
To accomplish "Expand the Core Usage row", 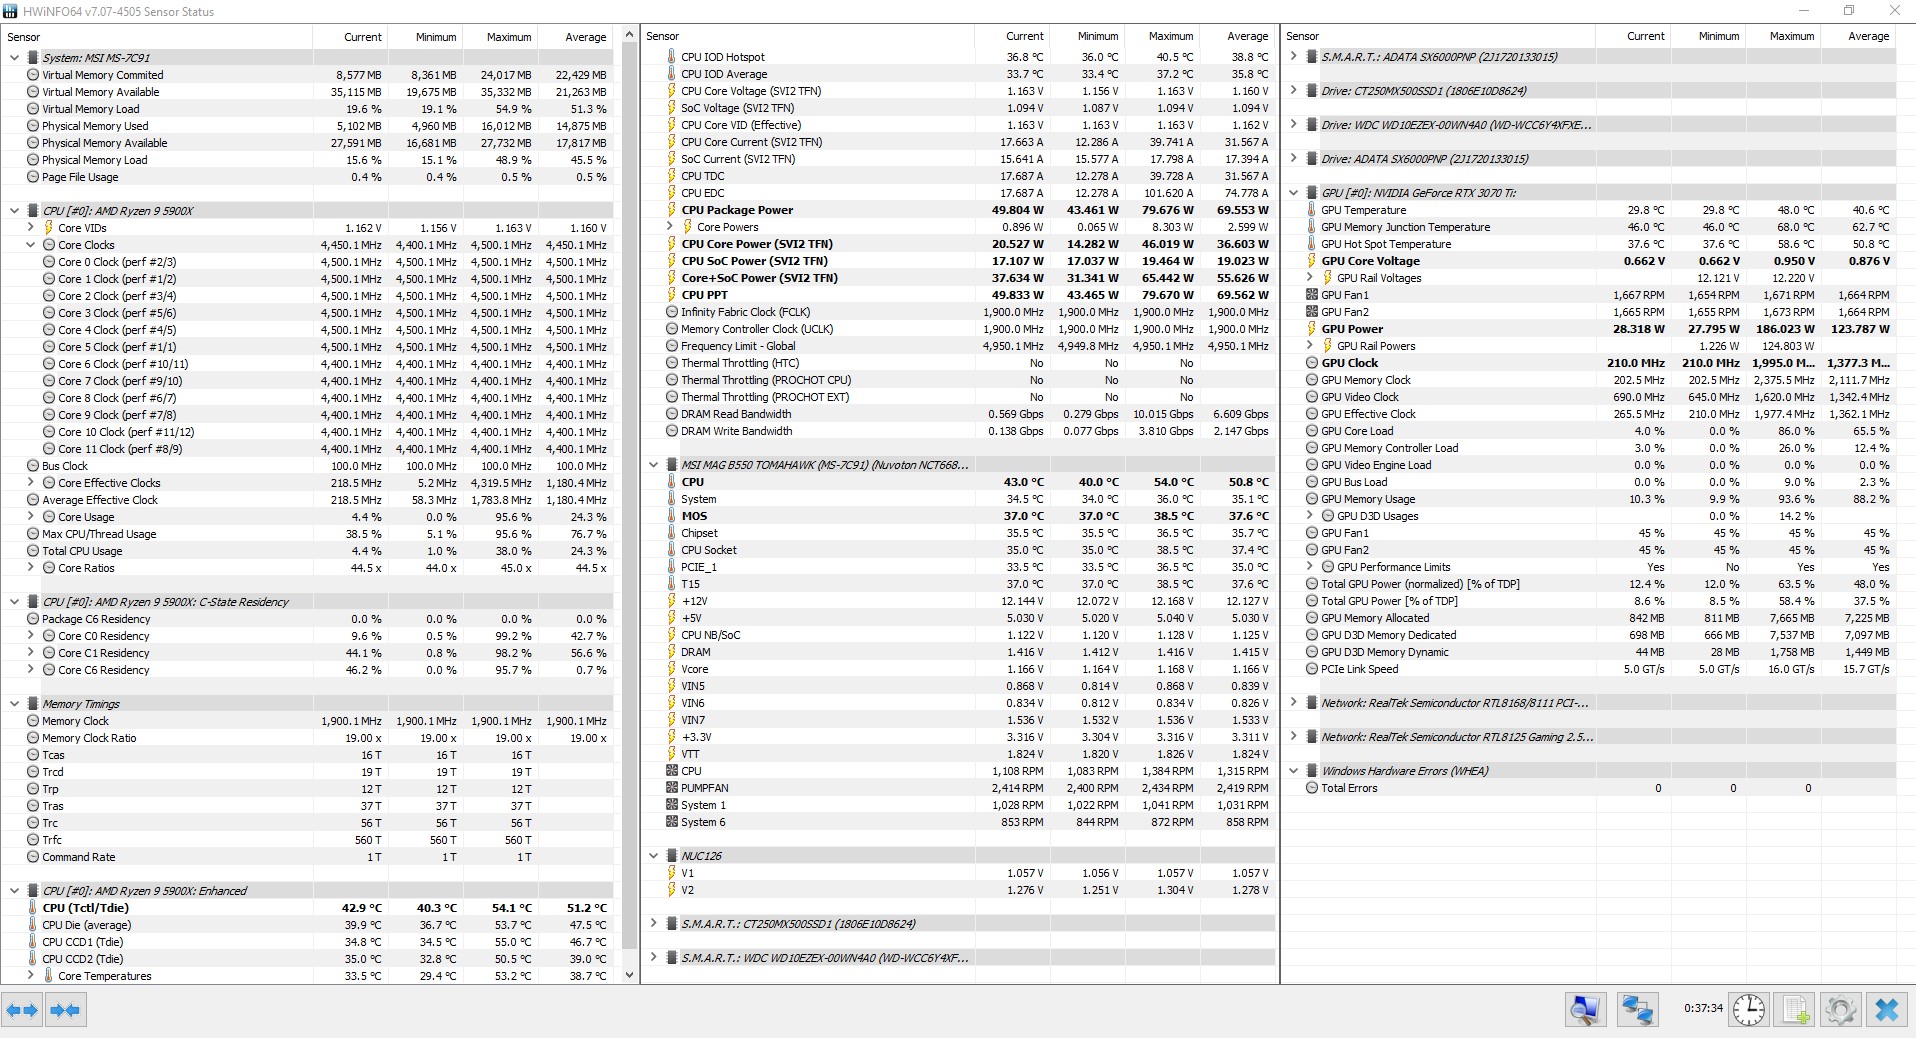I will [x=30, y=517].
